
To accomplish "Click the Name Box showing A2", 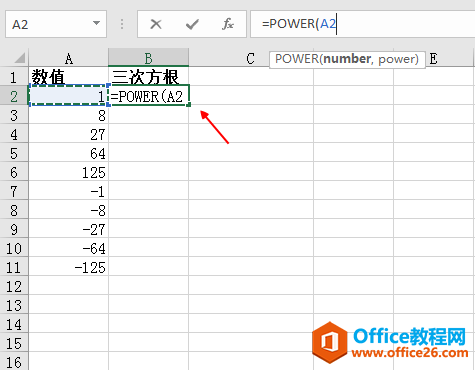I will (x=56, y=24).
